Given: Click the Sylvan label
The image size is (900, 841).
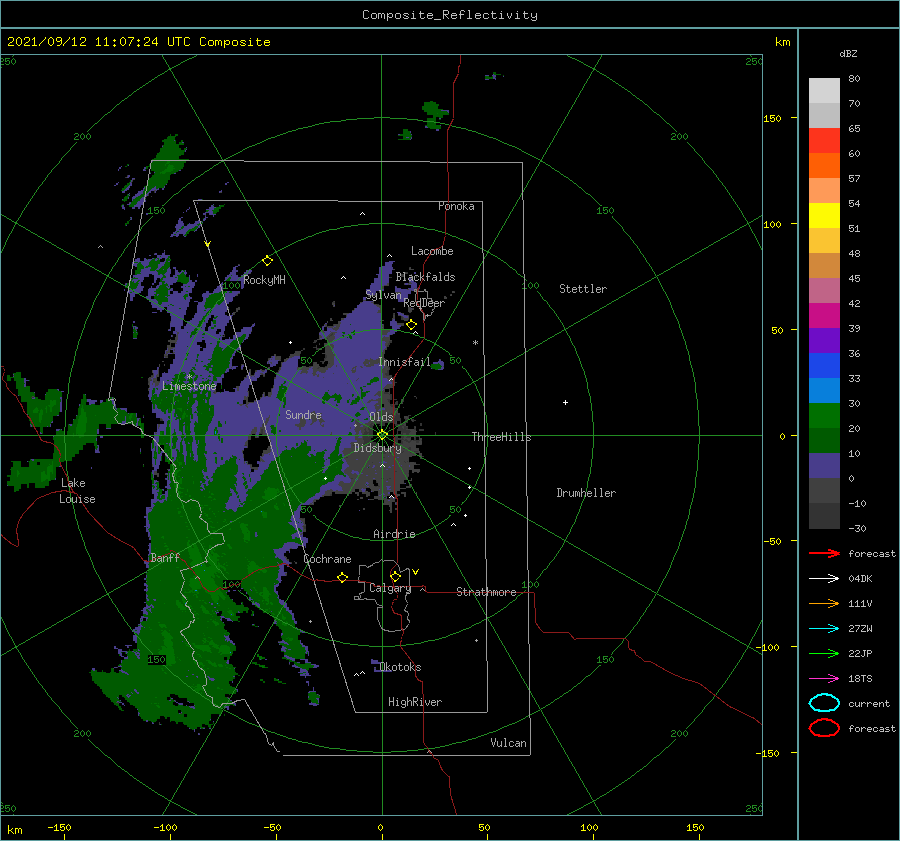Looking at the screenshot, I should point(383,295).
